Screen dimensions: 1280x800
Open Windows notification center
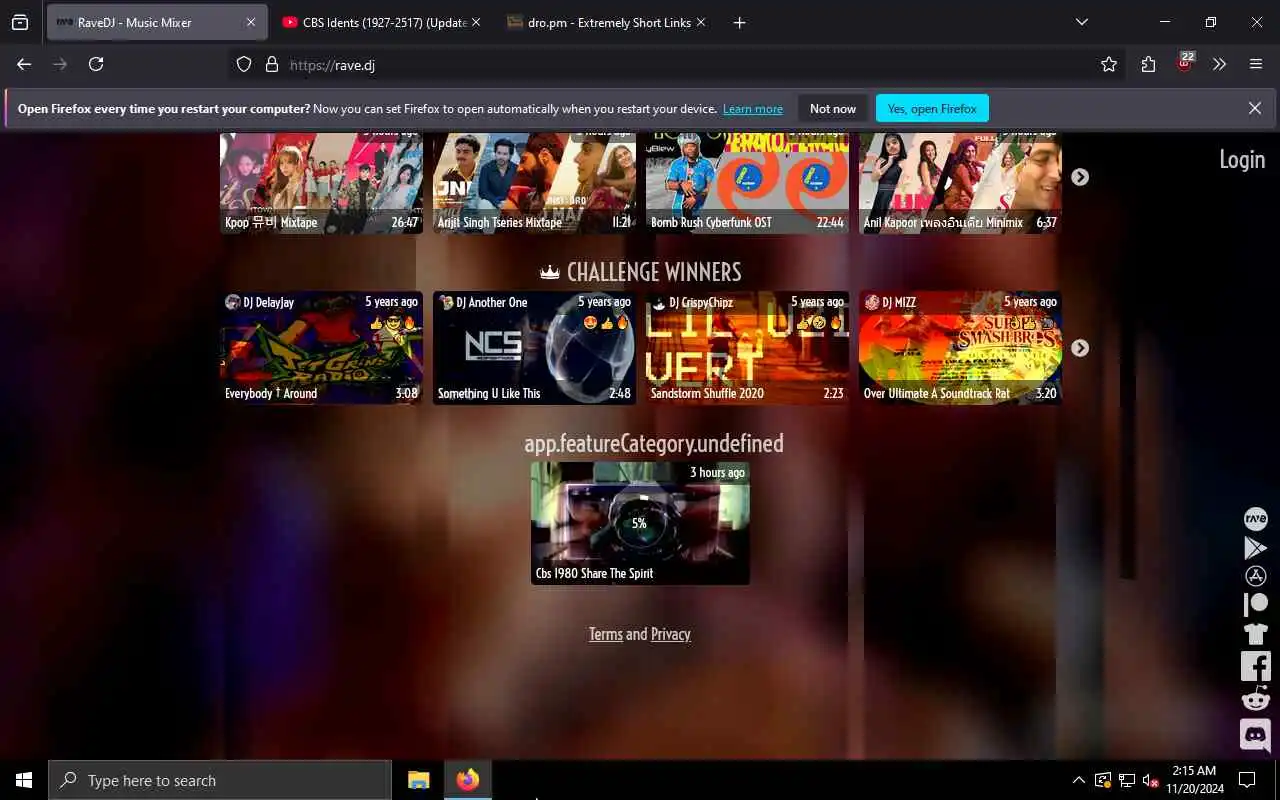(x=1247, y=780)
